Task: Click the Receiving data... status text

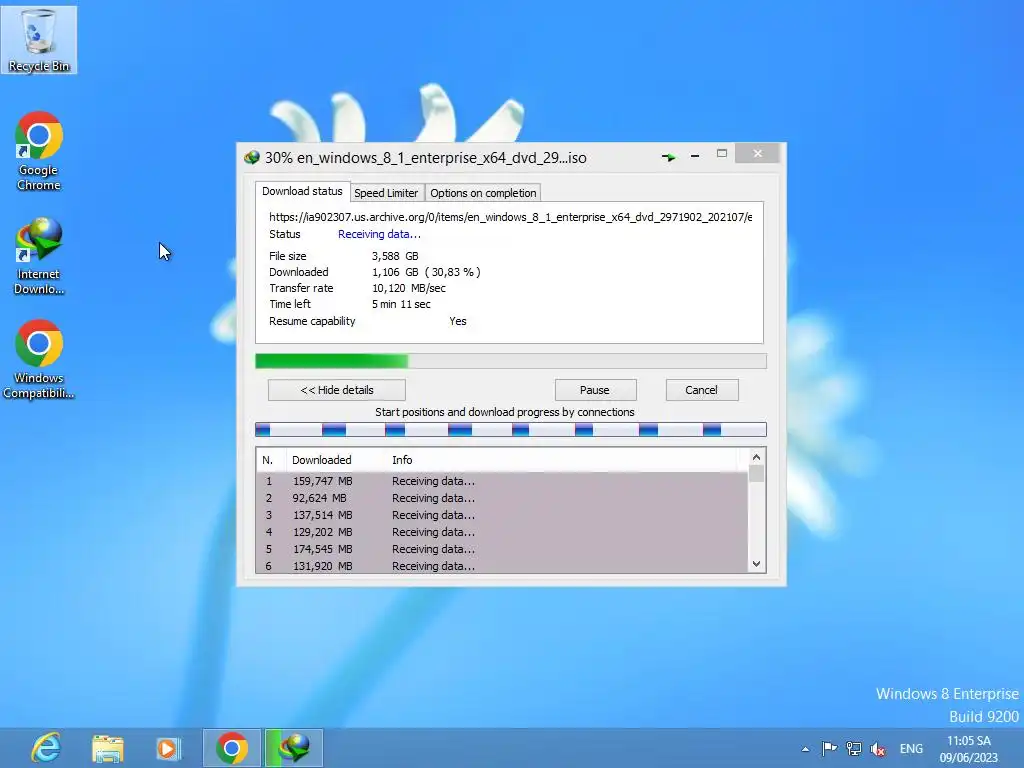Action: (x=379, y=234)
